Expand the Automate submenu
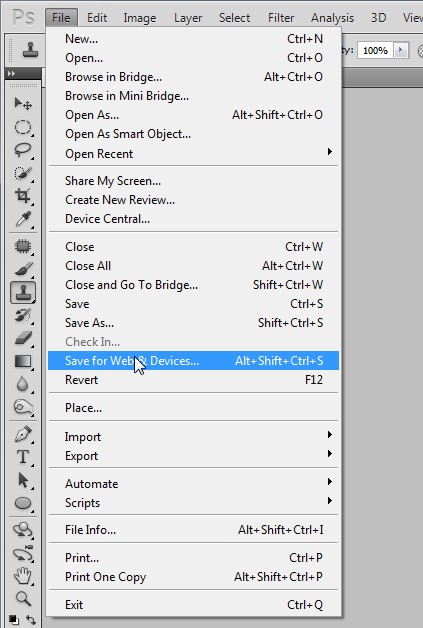This screenshot has height=628, width=423. (193, 484)
